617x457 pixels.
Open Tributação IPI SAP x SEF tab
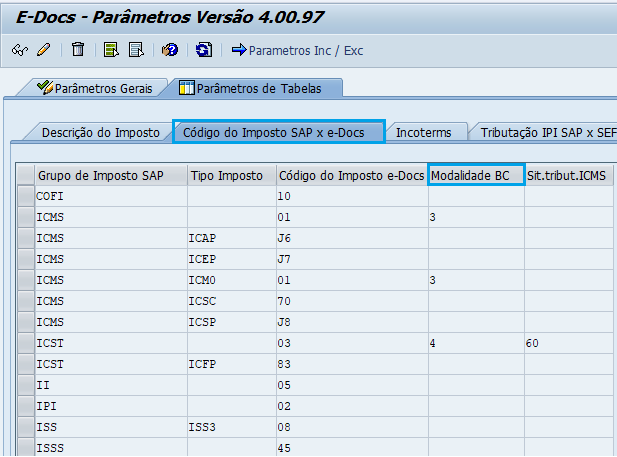tap(548, 133)
